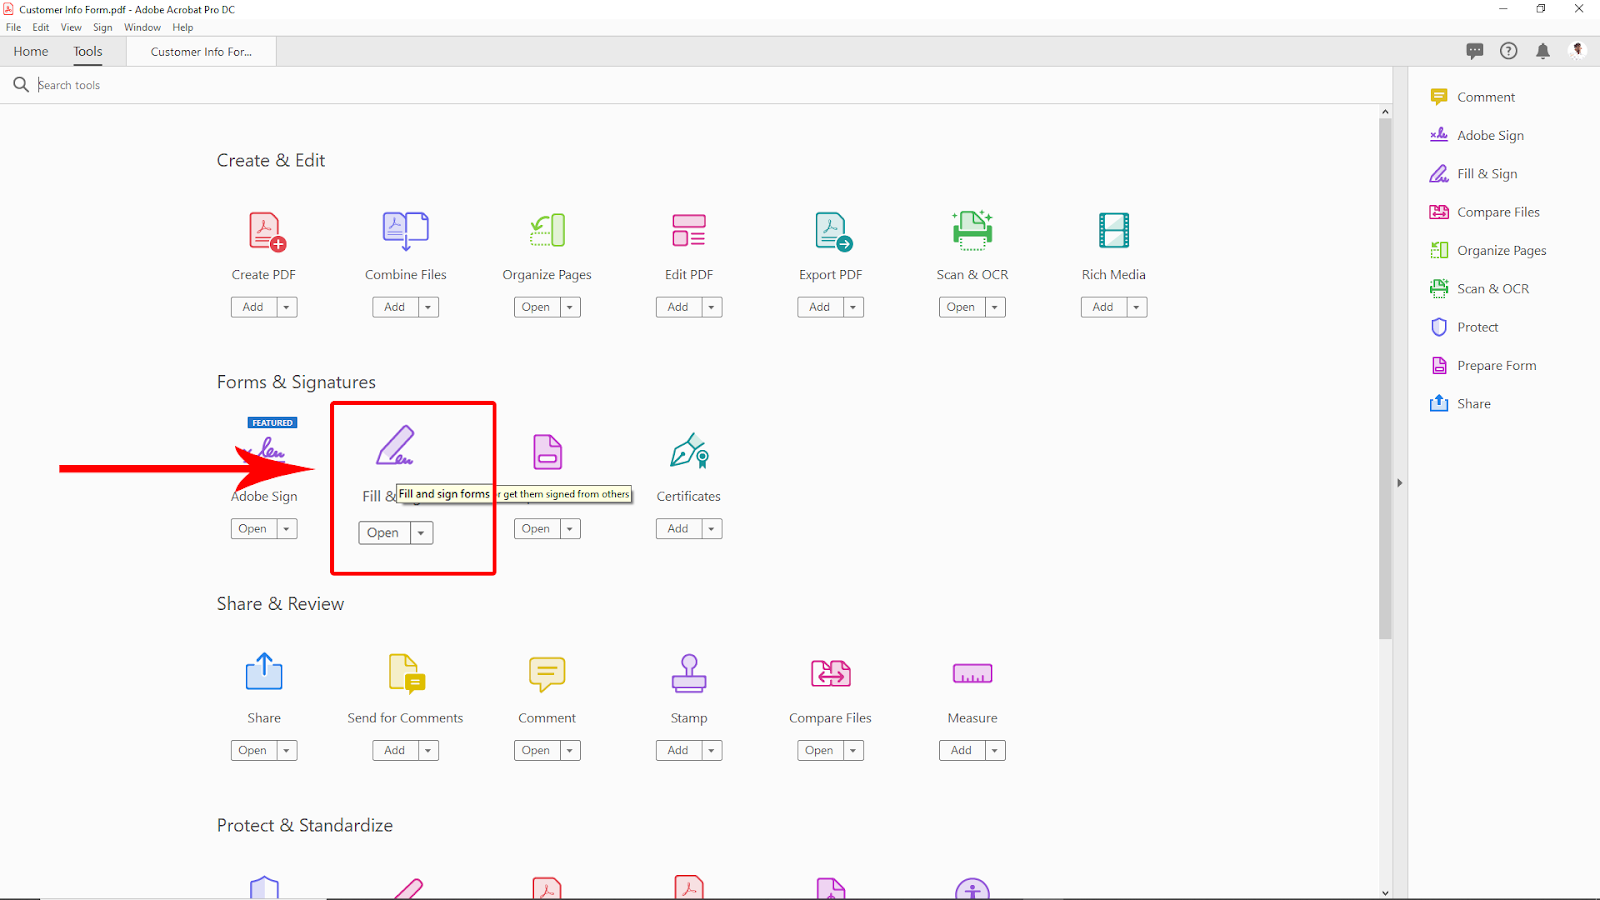Image resolution: width=1600 pixels, height=900 pixels.
Task: Select the Export PDF icon
Action: (x=832, y=231)
